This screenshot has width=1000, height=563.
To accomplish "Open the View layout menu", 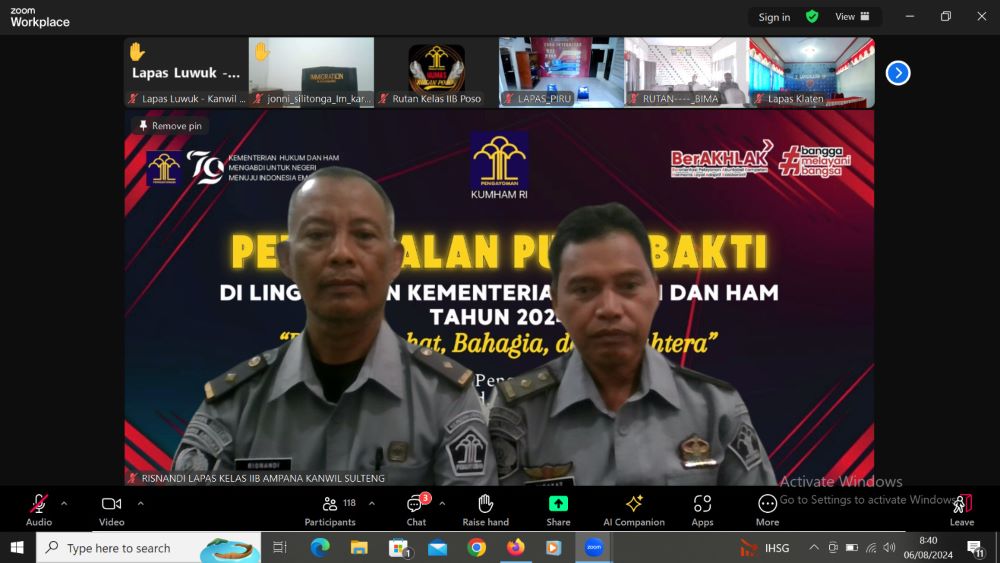I will click(852, 16).
